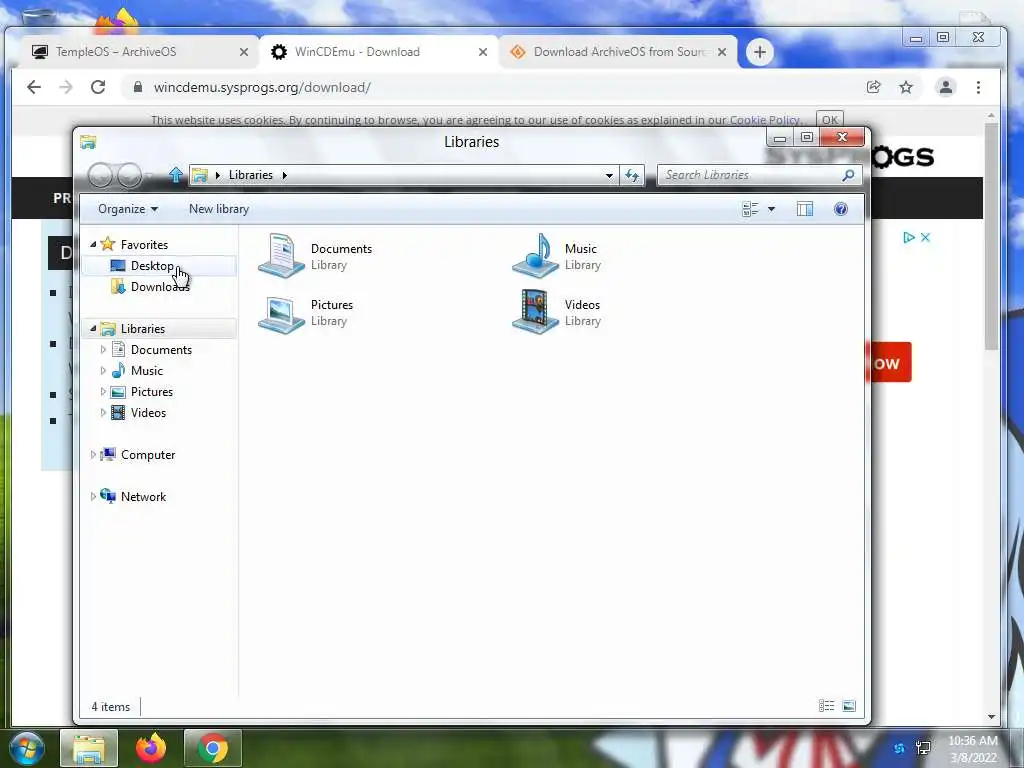Click the Chrome address bar URL
This screenshot has width=1024, height=768.
262,88
